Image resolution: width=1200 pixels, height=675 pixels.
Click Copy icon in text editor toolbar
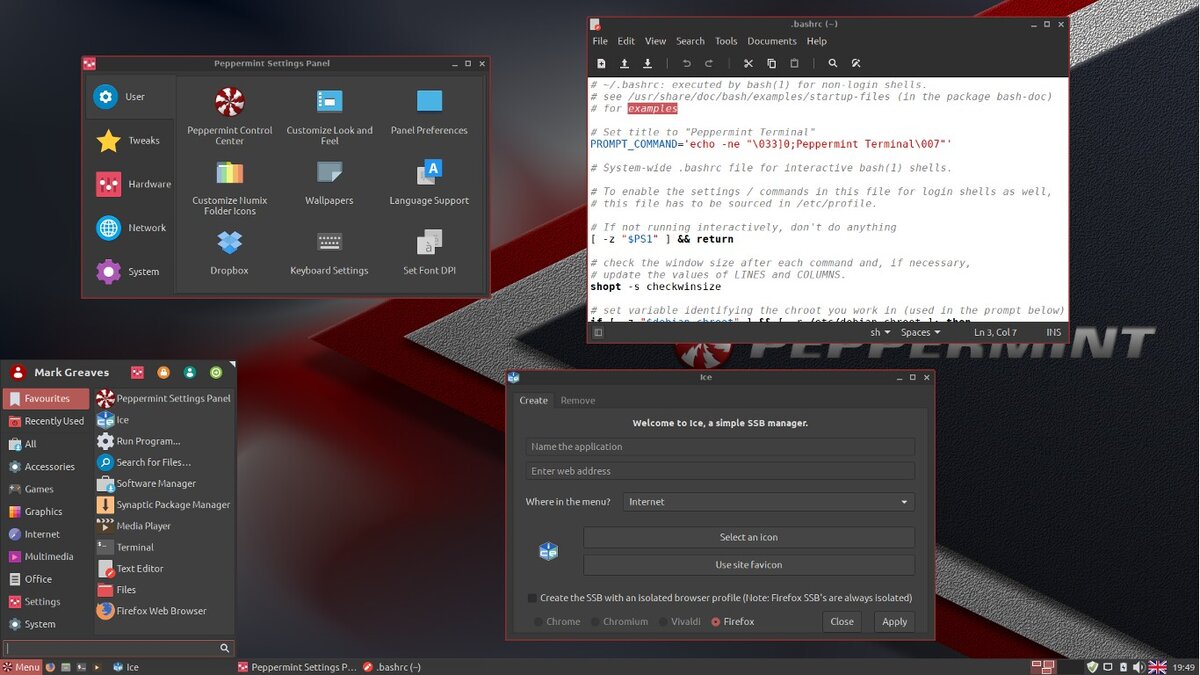pyautogui.click(x=771, y=63)
